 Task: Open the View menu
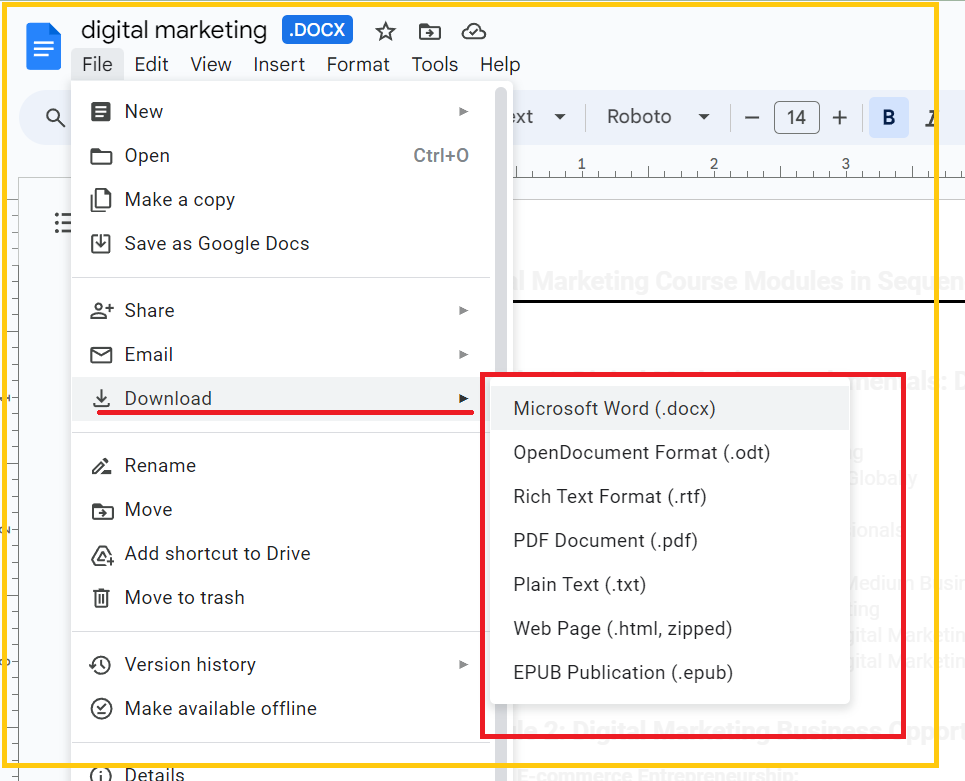(210, 64)
